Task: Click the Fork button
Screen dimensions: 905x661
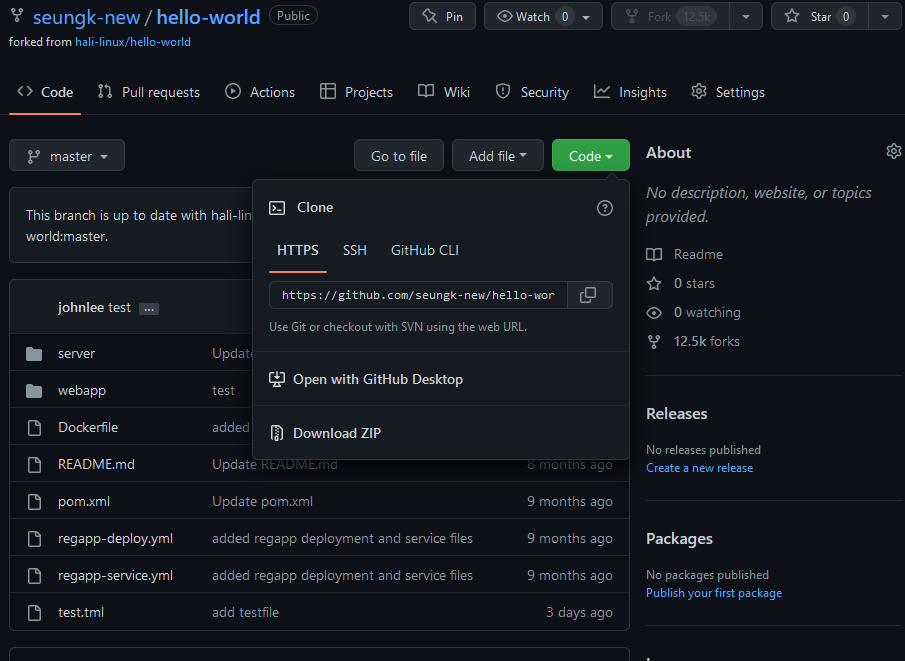Action: tap(670, 16)
